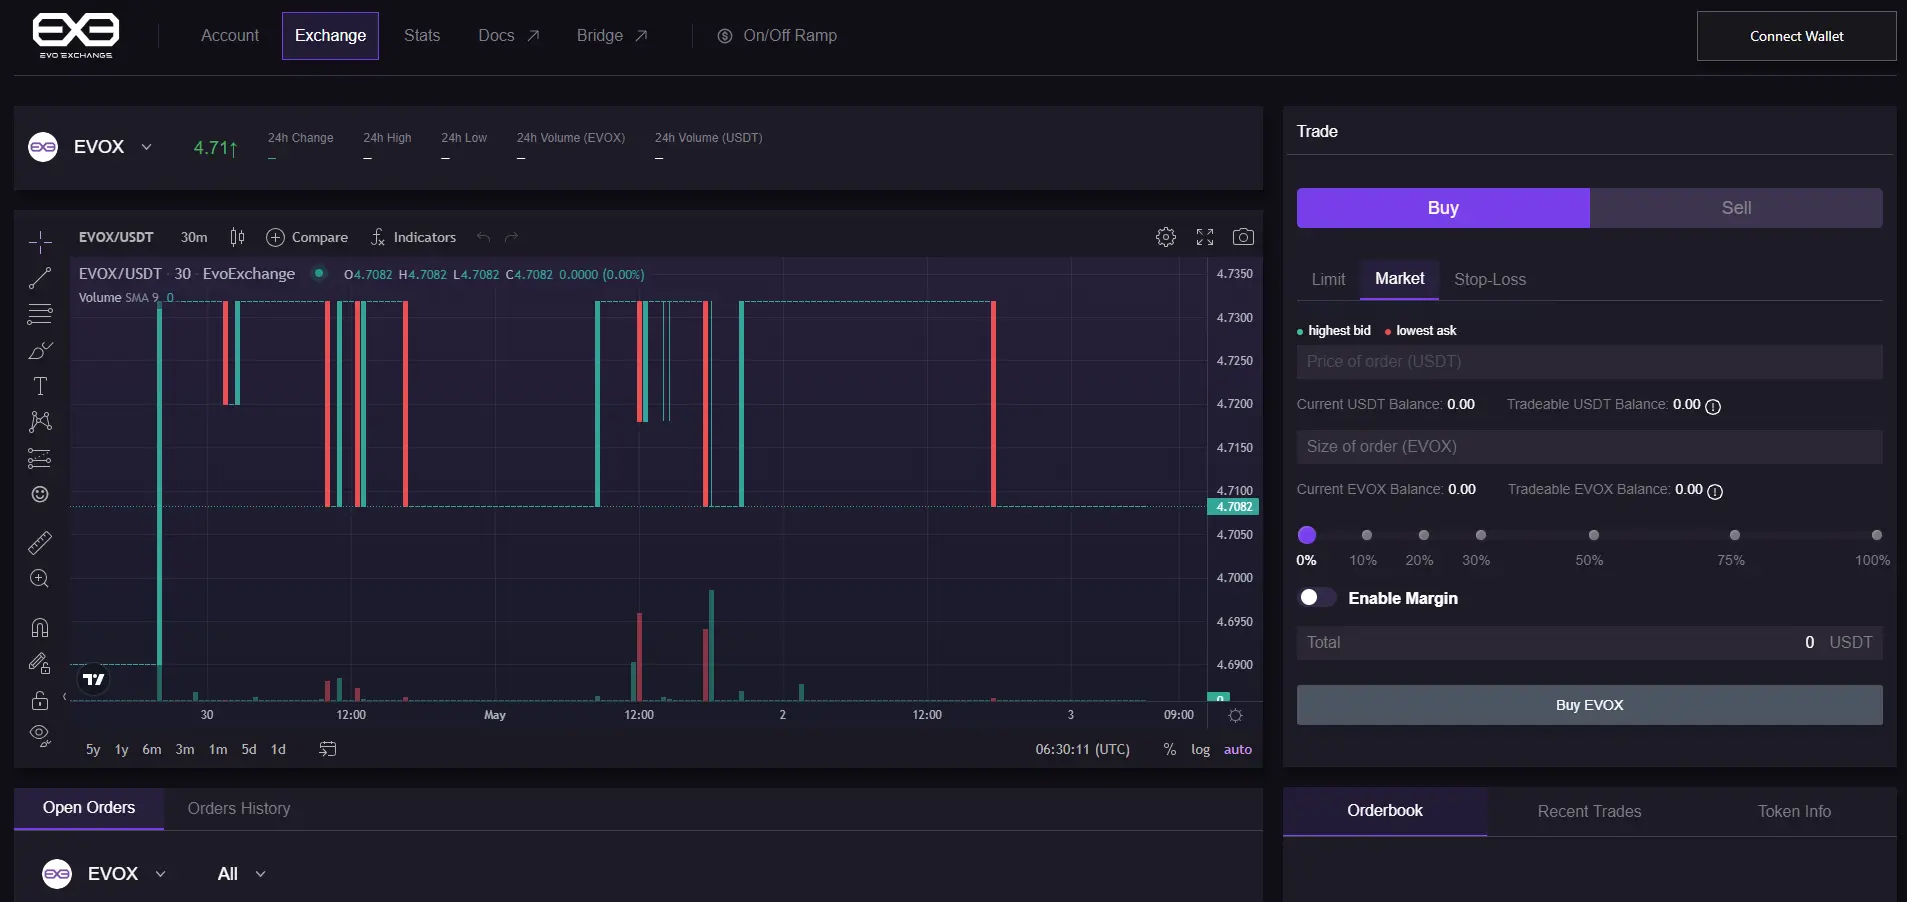
Task: Toggle the magnet mode tool
Action: (40, 628)
